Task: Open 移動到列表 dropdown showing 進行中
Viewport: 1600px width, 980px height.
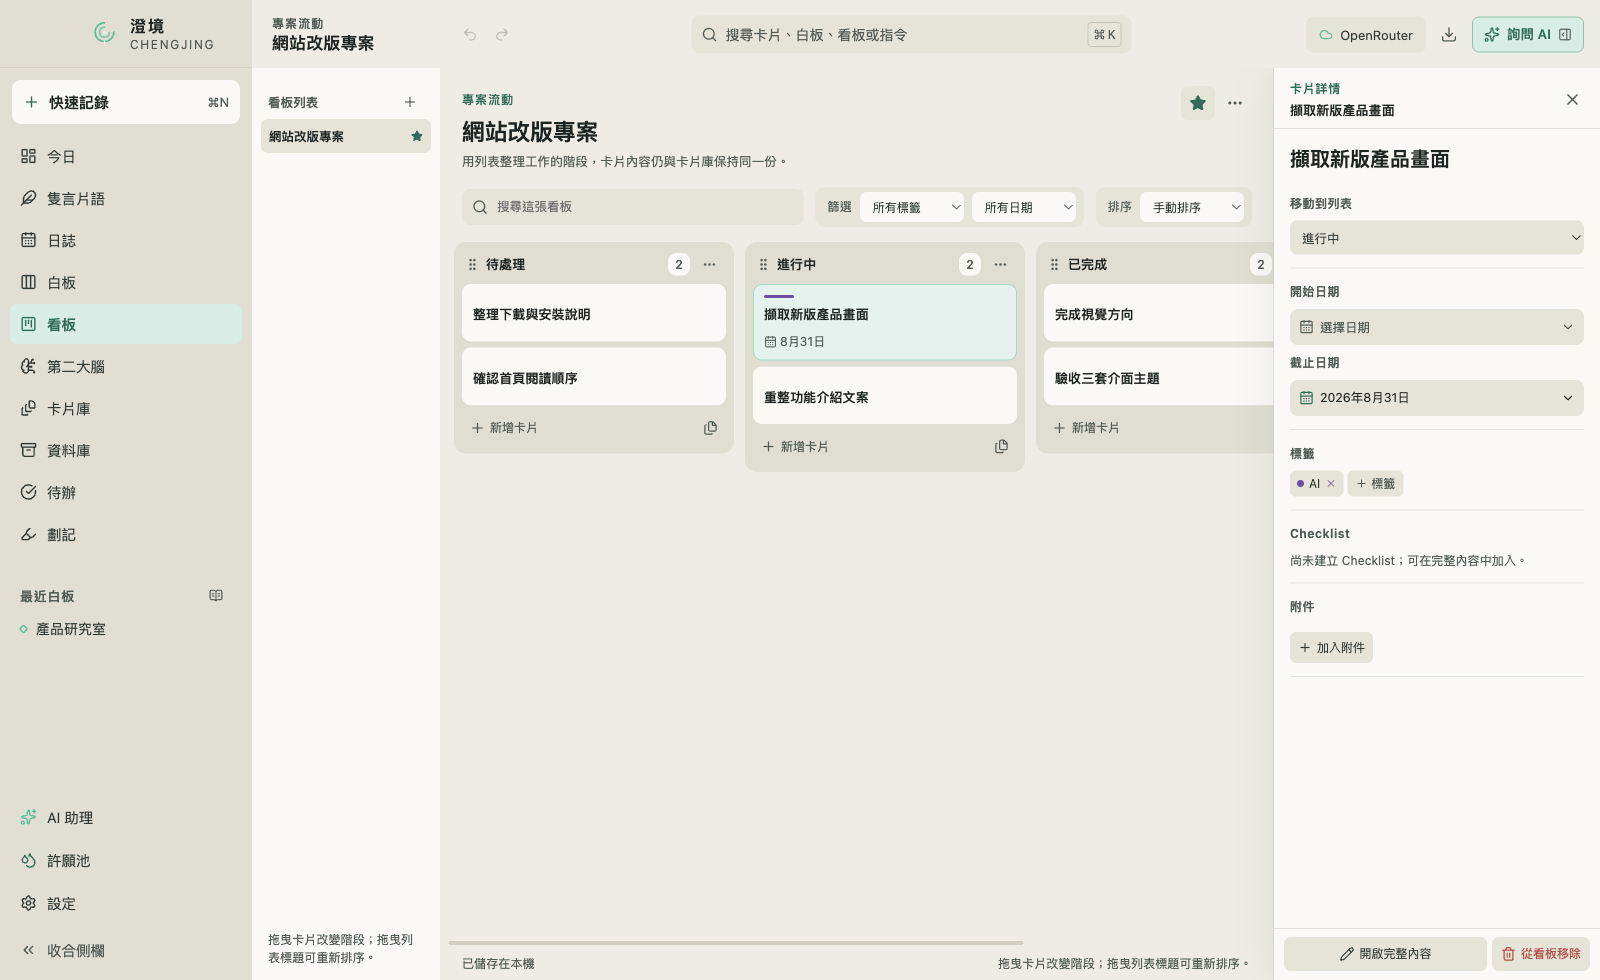Action: point(1437,238)
